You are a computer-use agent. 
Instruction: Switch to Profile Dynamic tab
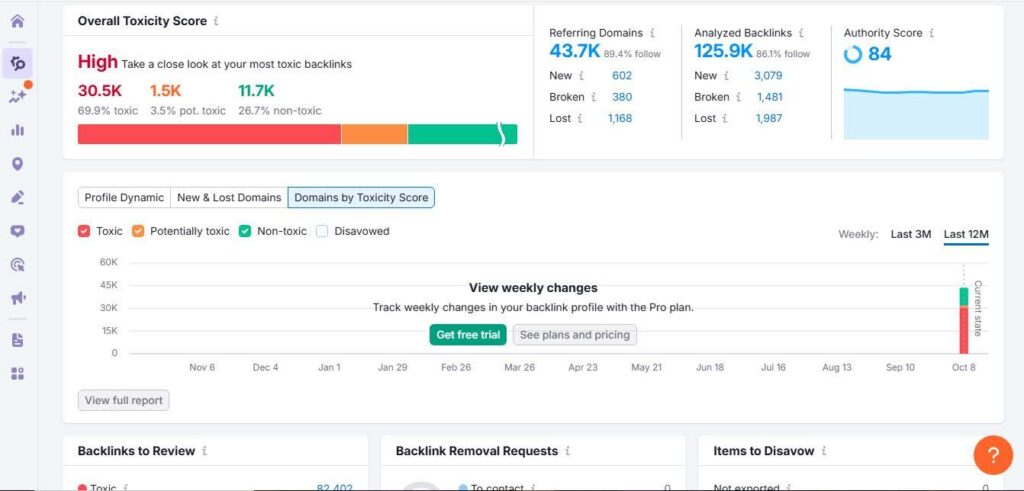pyautogui.click(x=124, y=198)
